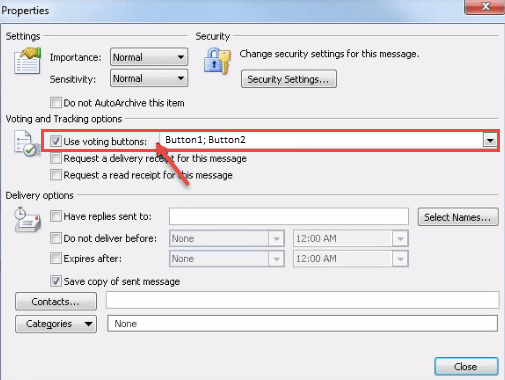Uncheck Use voting buttons checkbox
This screenshot has width=505, height=380.
click(56, 141)
